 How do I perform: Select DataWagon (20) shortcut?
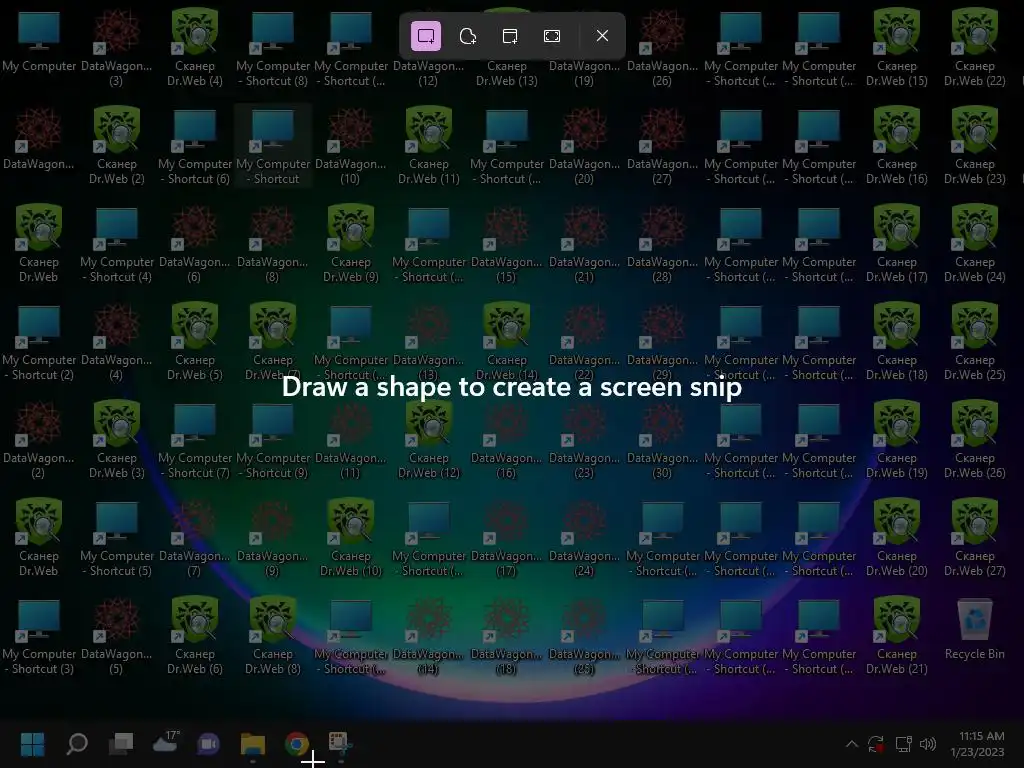click(x=584, y=146)
